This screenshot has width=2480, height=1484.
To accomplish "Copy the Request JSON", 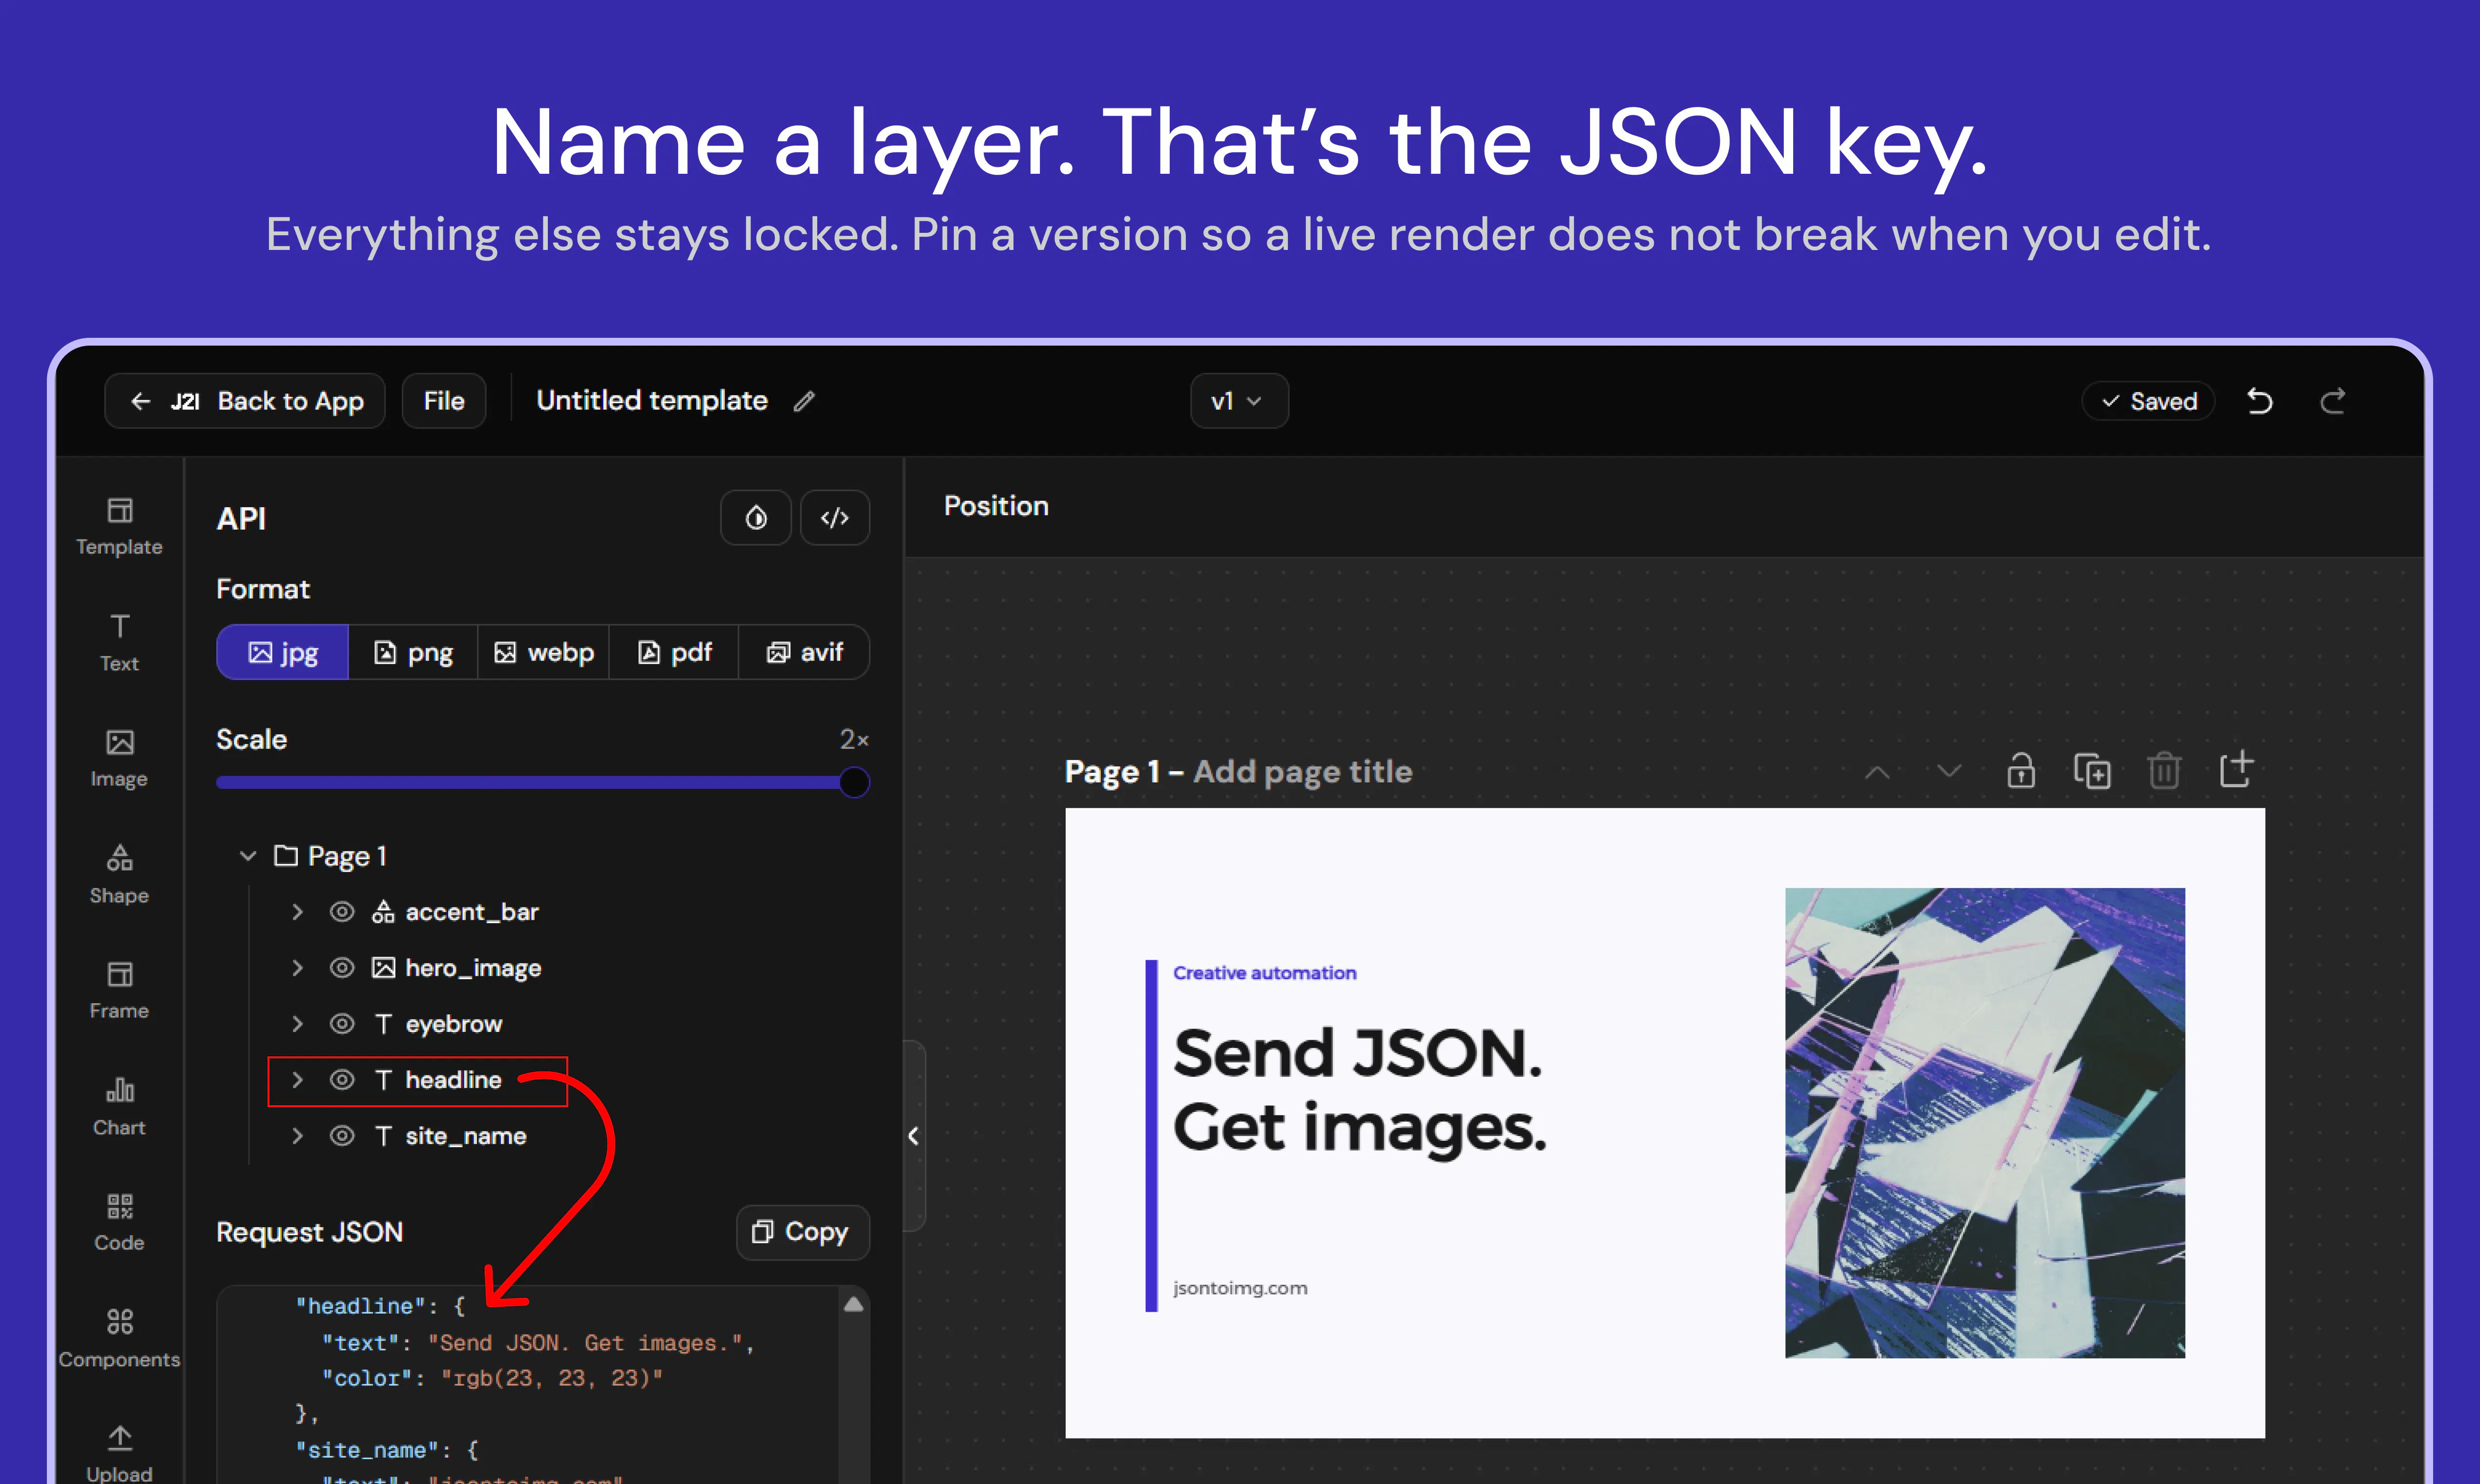I will (802, 1232).
